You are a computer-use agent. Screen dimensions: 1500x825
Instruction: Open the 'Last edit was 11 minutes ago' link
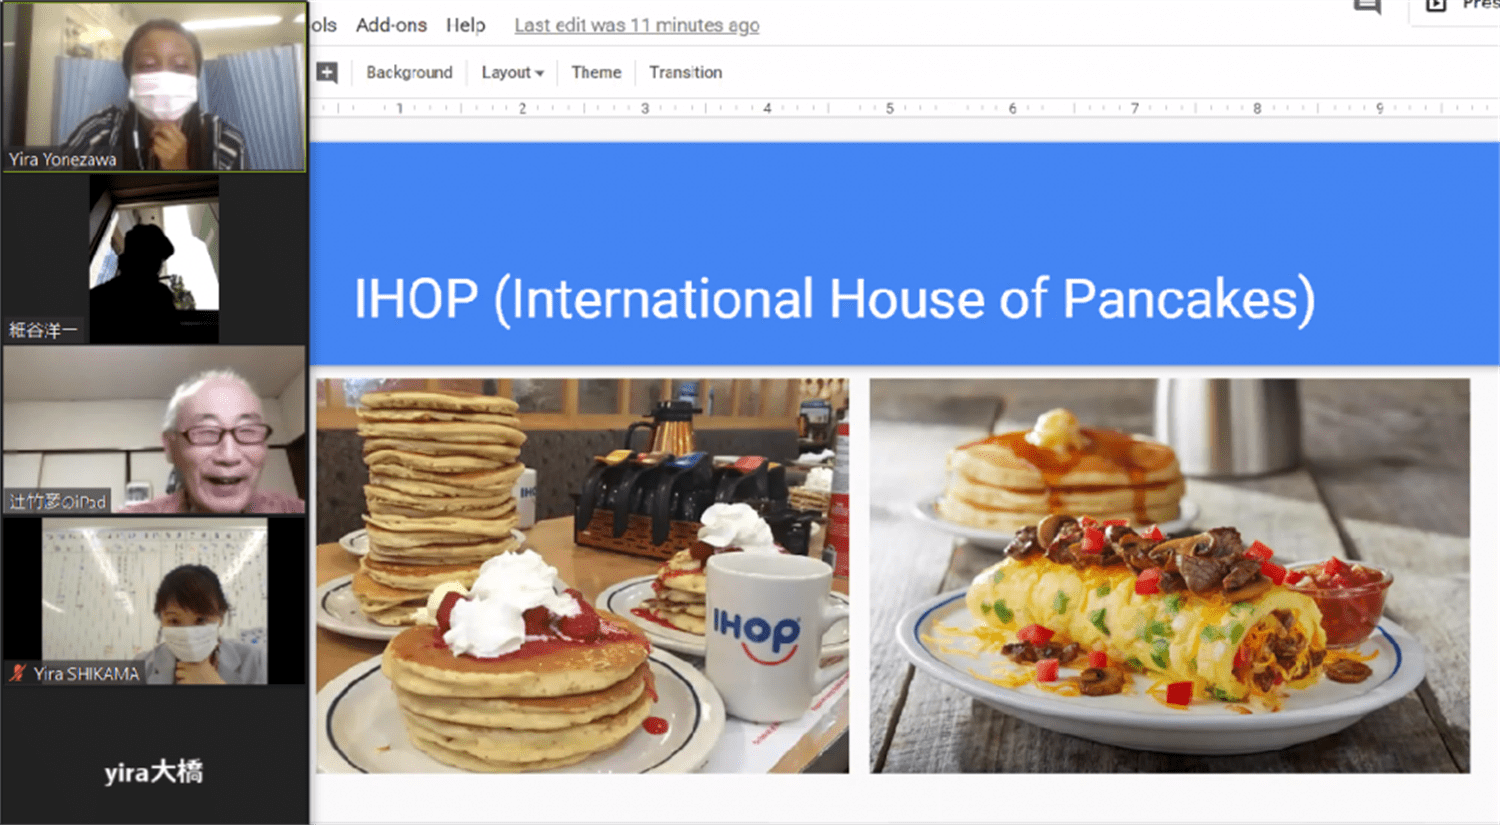637,25
